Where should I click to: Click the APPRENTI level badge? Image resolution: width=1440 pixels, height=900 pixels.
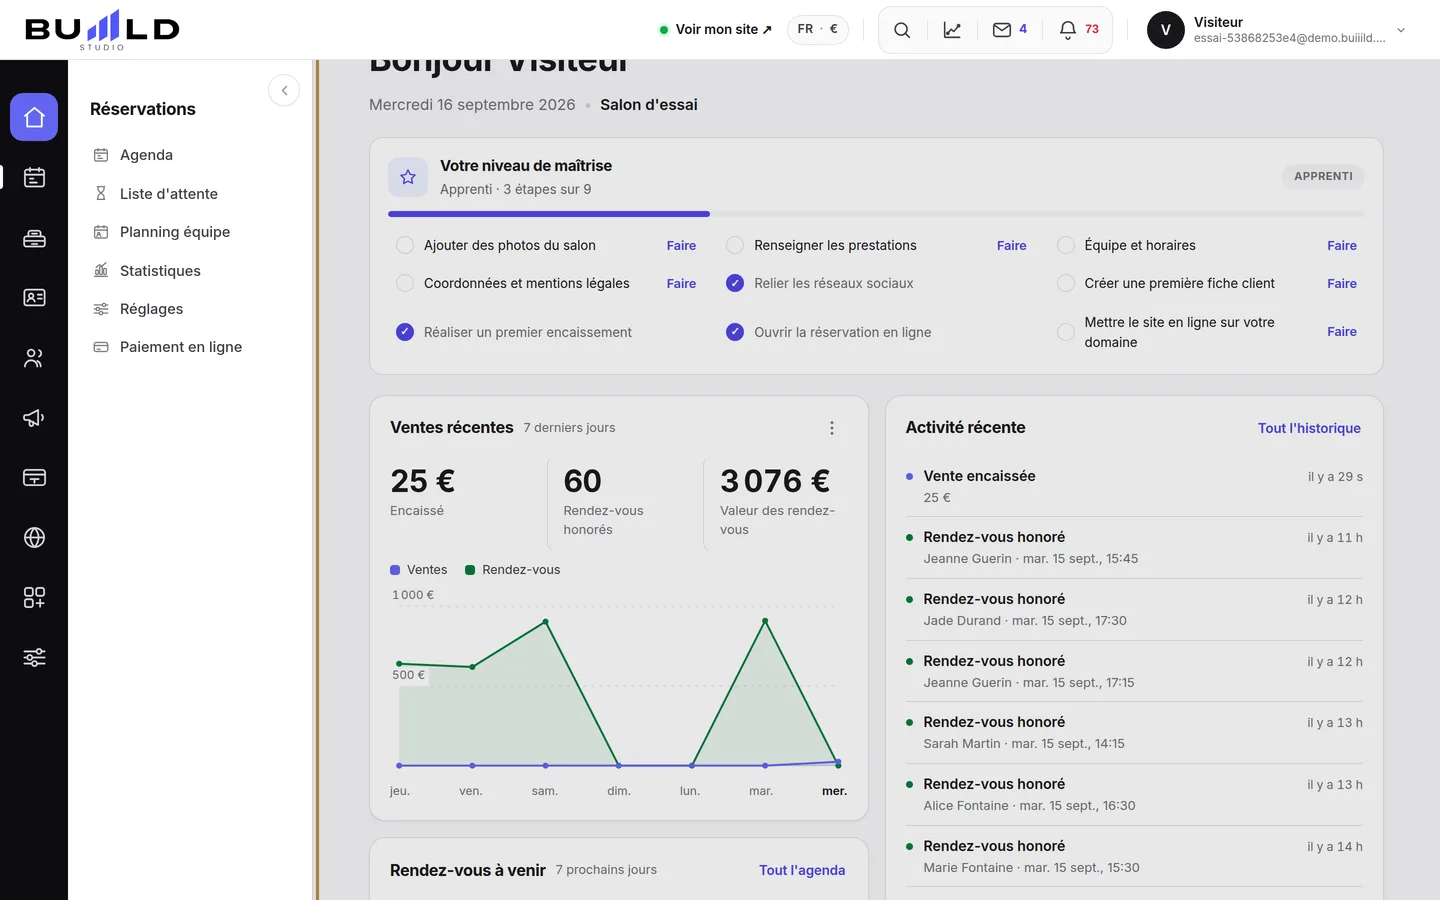1323,176
